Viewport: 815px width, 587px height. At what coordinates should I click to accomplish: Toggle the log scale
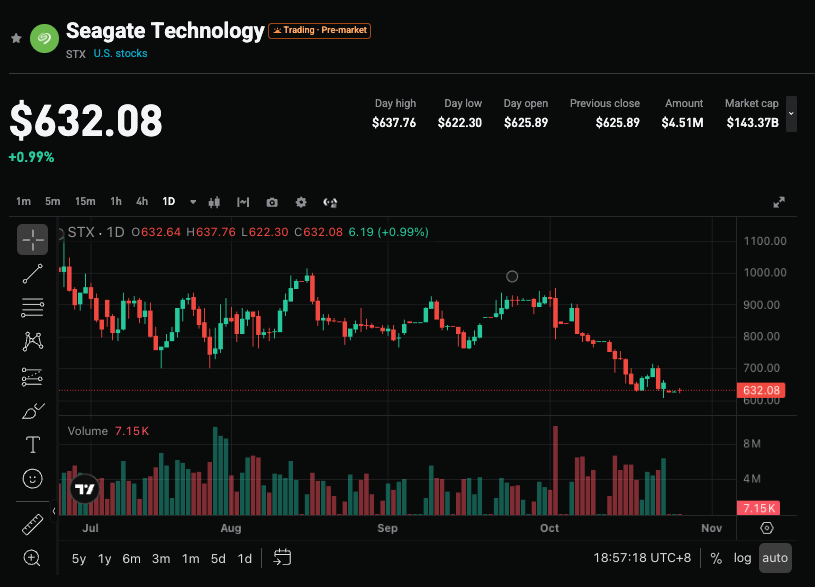tap(742, 558)
